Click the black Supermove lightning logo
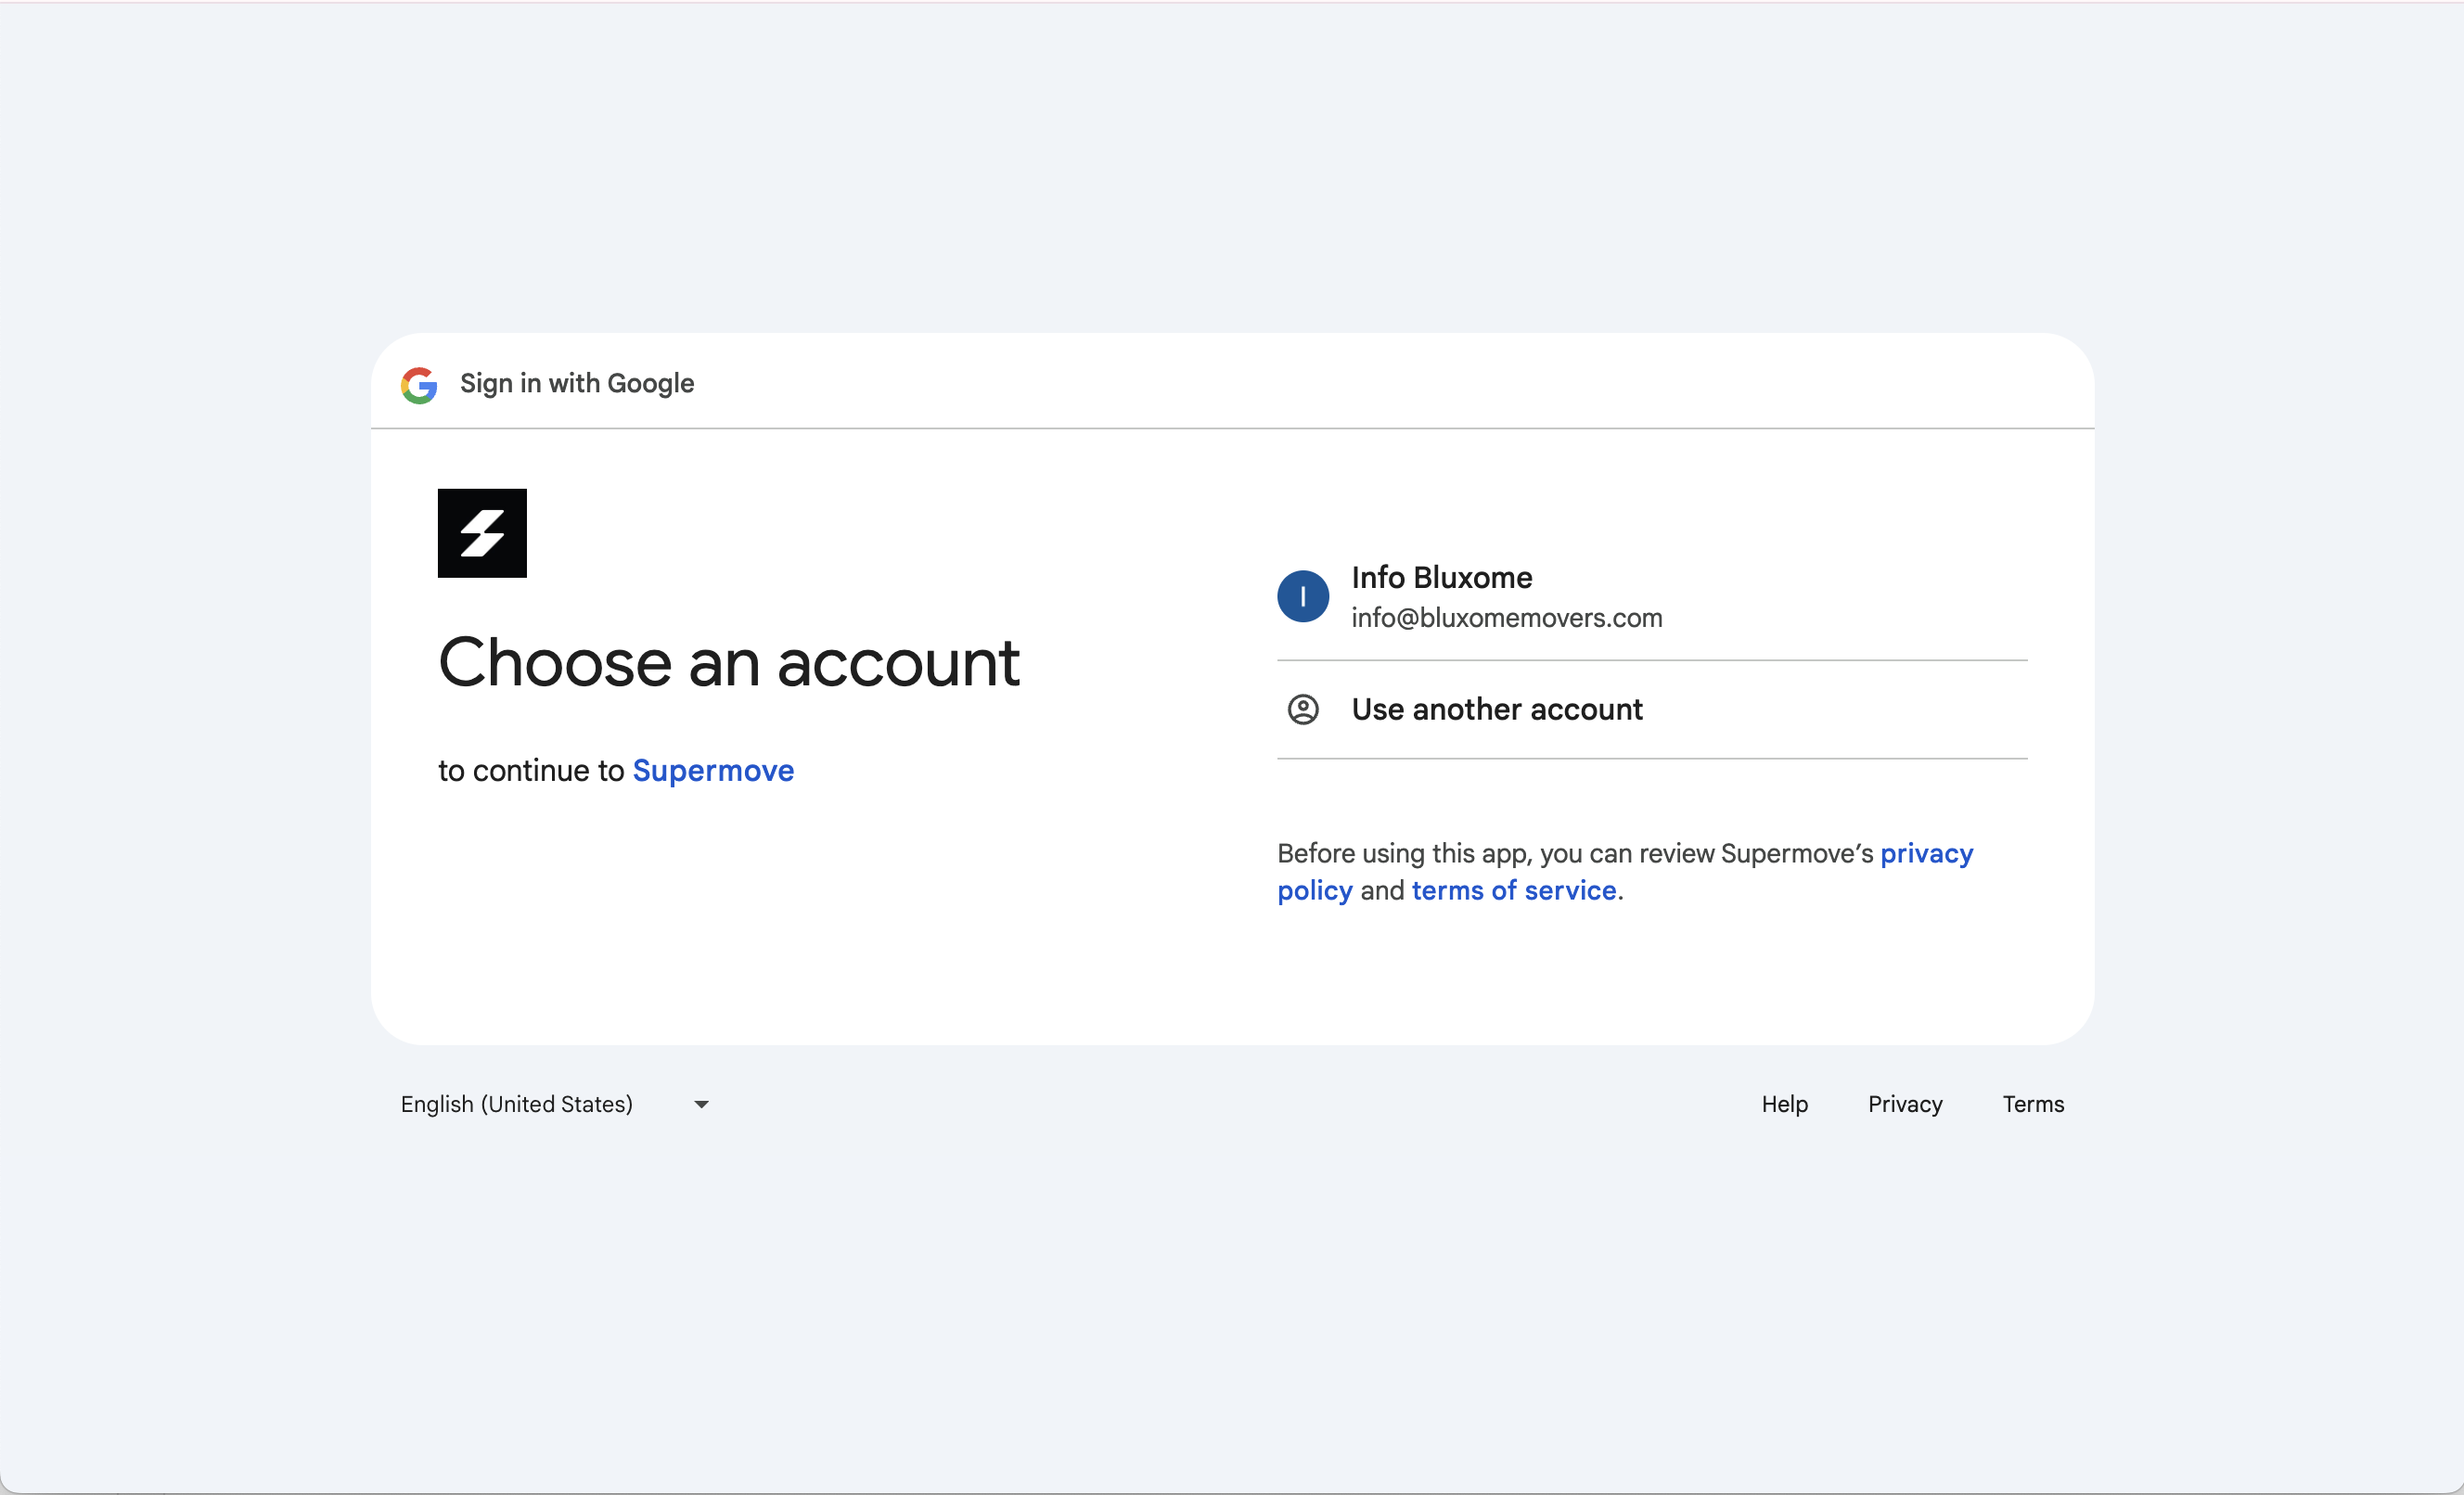Viewport: 2464px width, 1495px height. click(482, 533)
